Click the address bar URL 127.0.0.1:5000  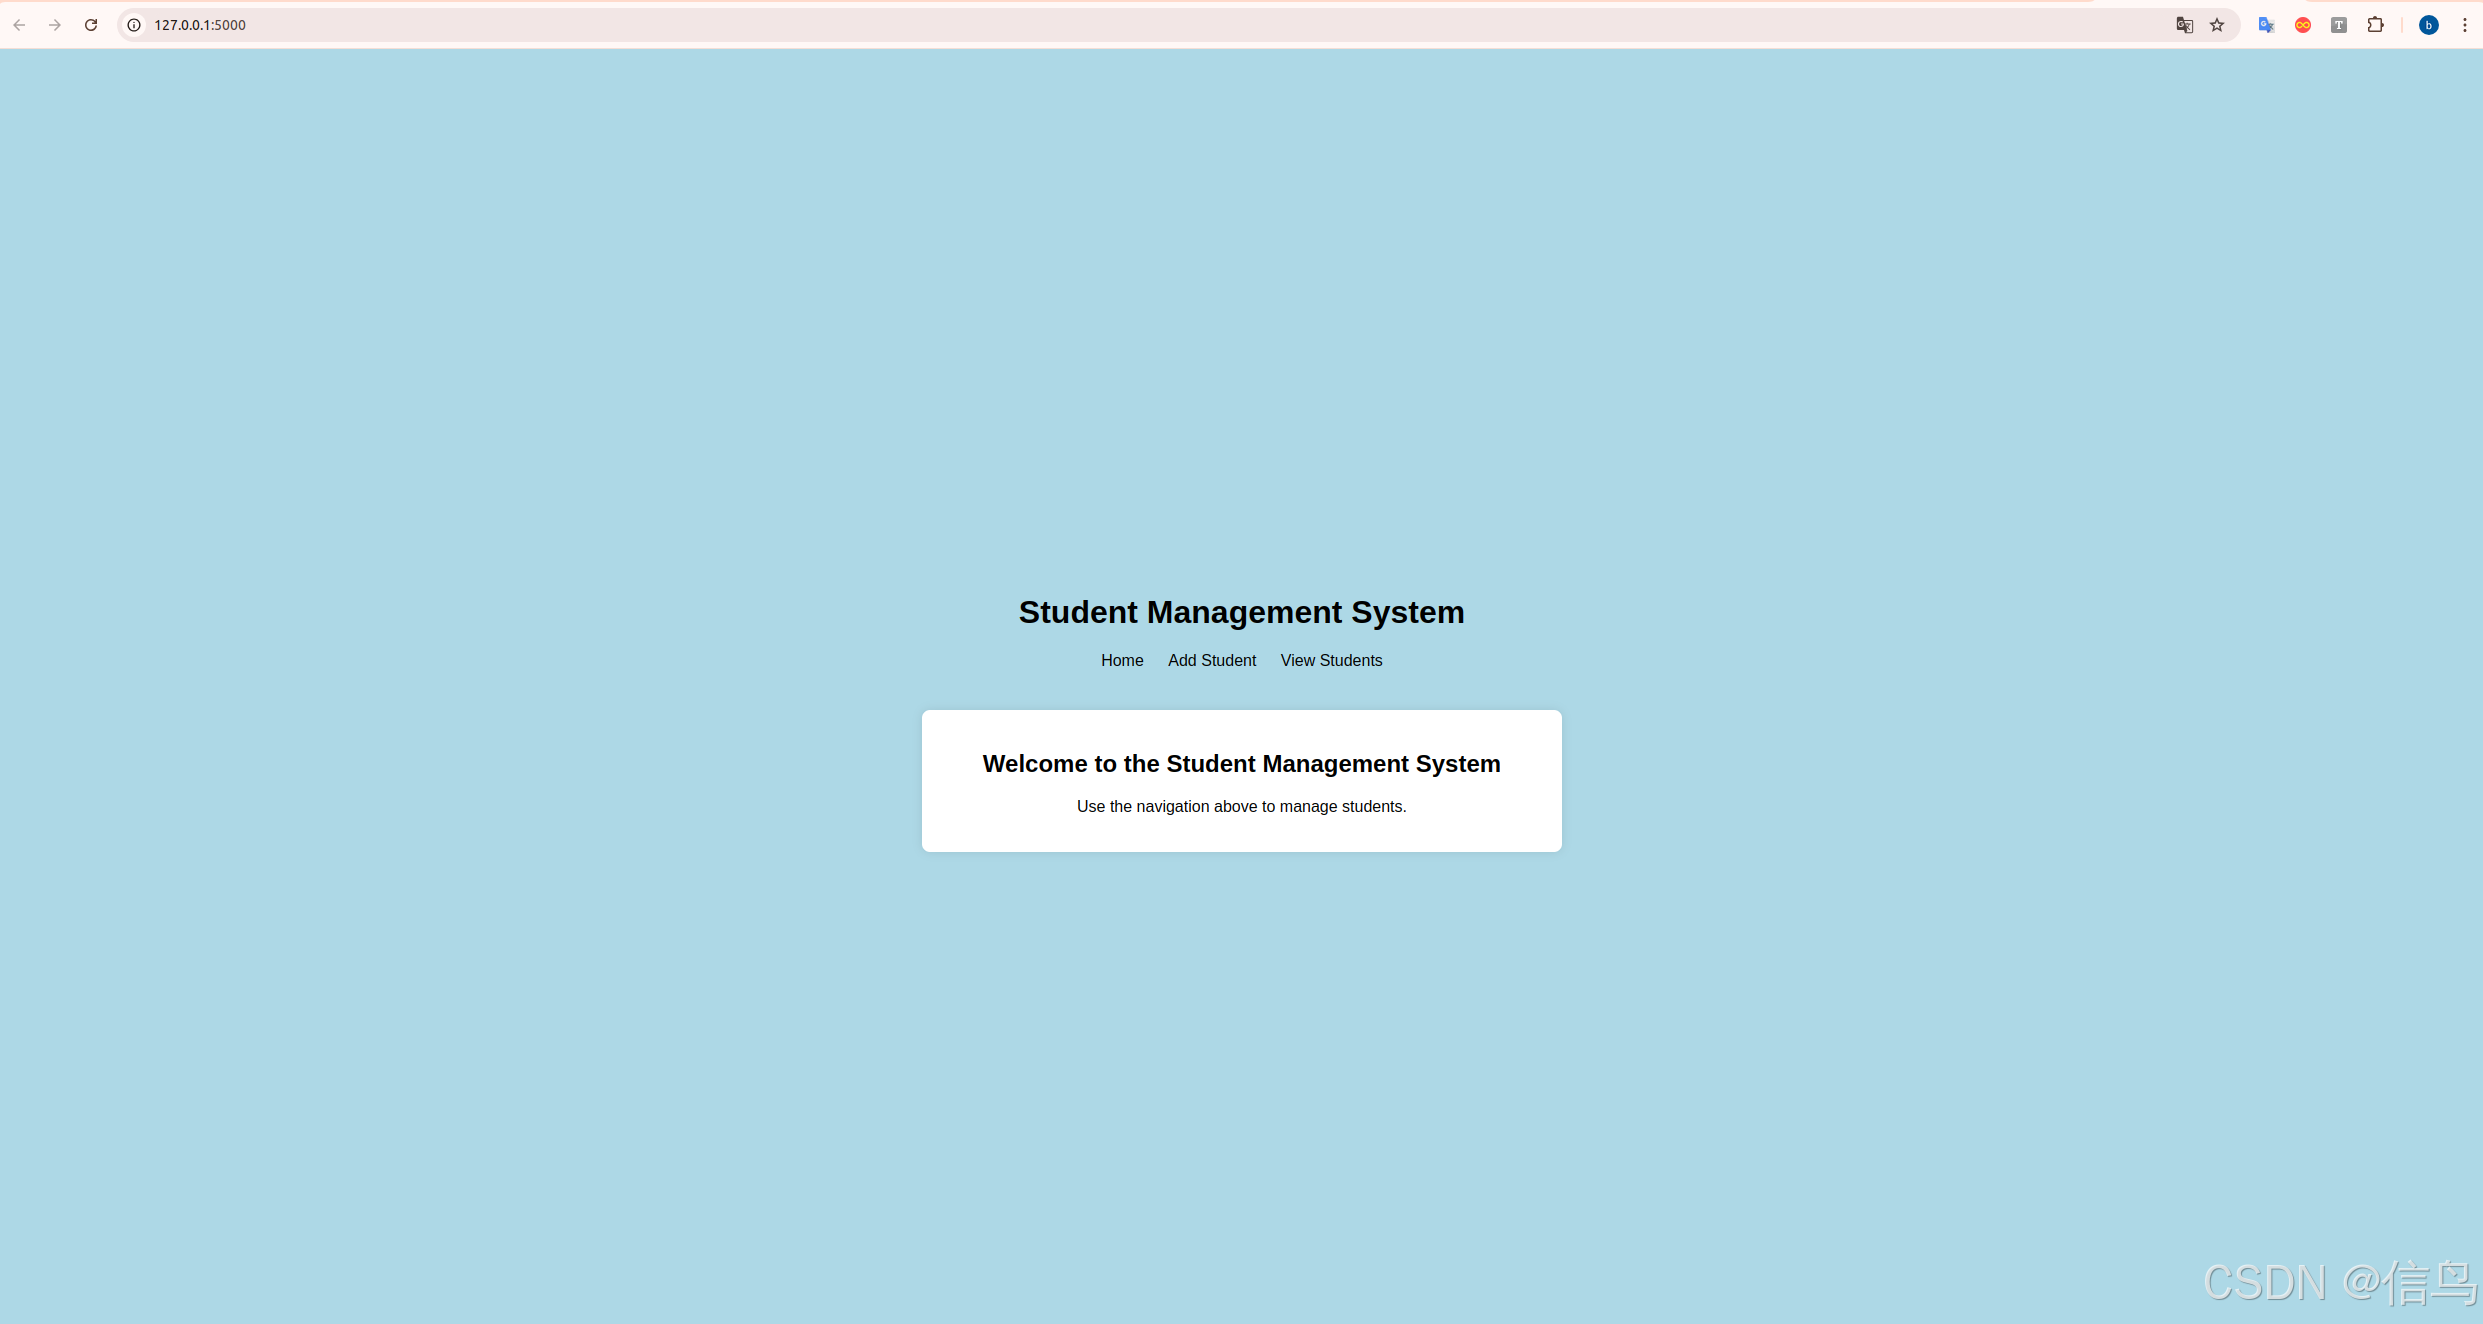pyautogui.click(x=200, y=25)
